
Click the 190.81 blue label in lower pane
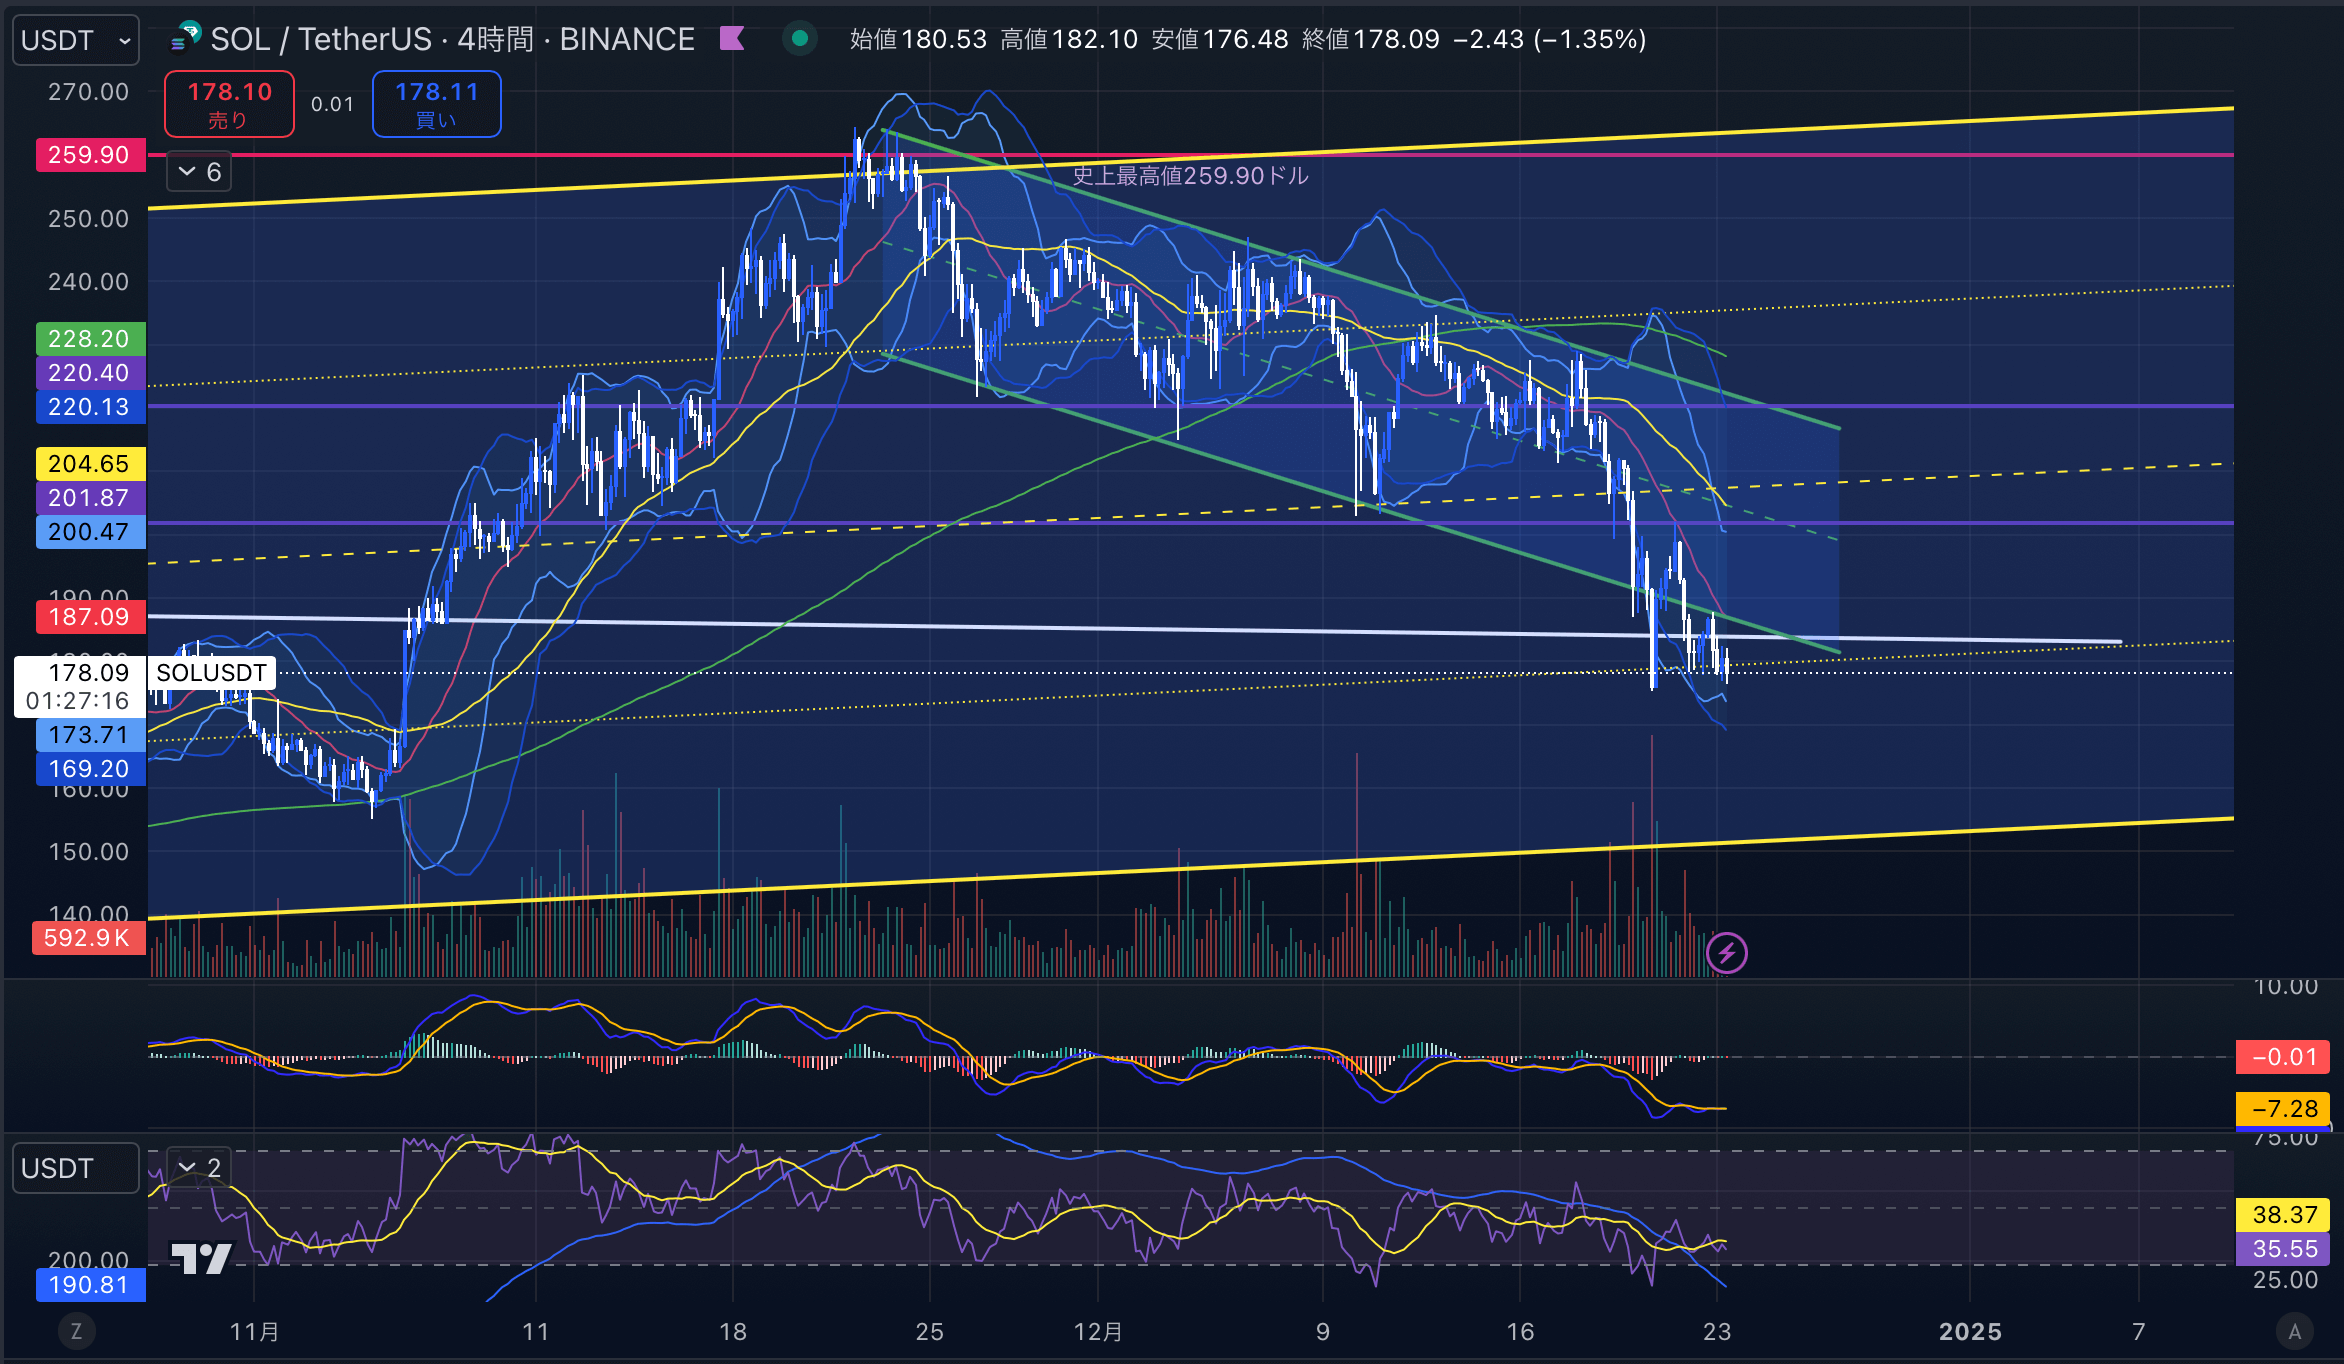coord(90,1285)
